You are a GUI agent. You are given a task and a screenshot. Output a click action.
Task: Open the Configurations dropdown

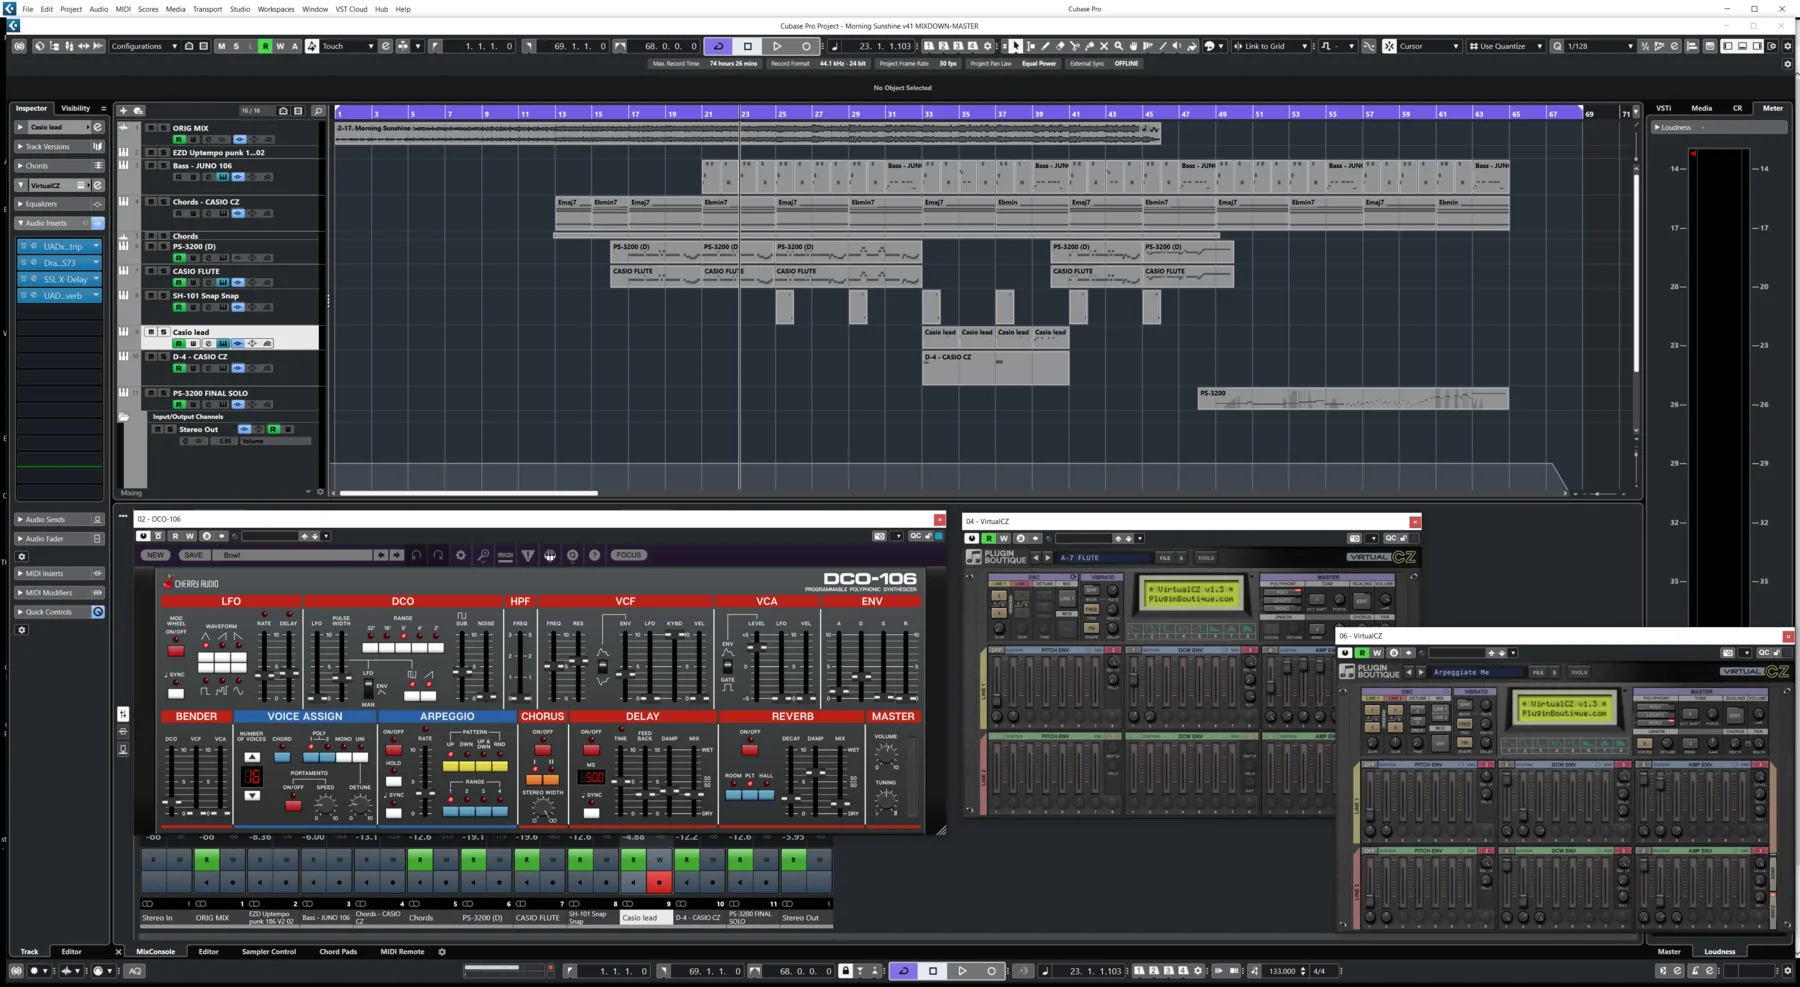(143, 46)
